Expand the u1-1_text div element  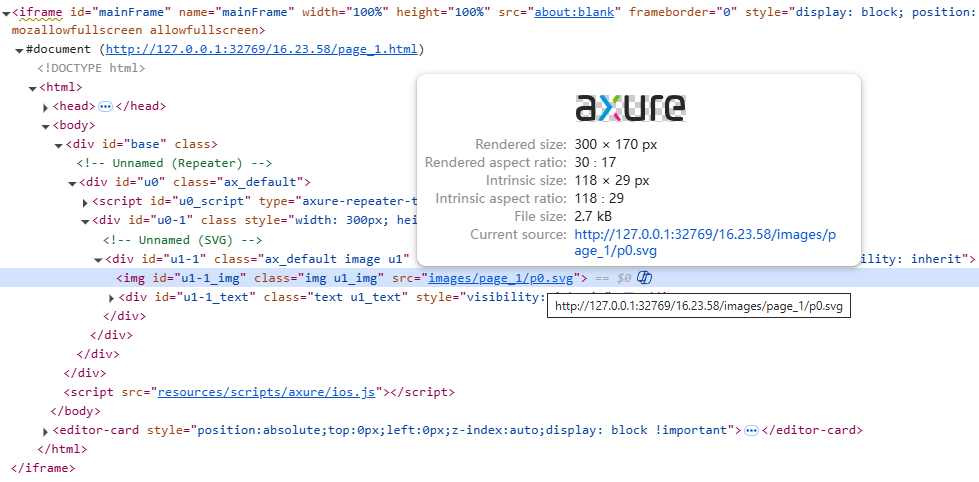coord(111,298)
